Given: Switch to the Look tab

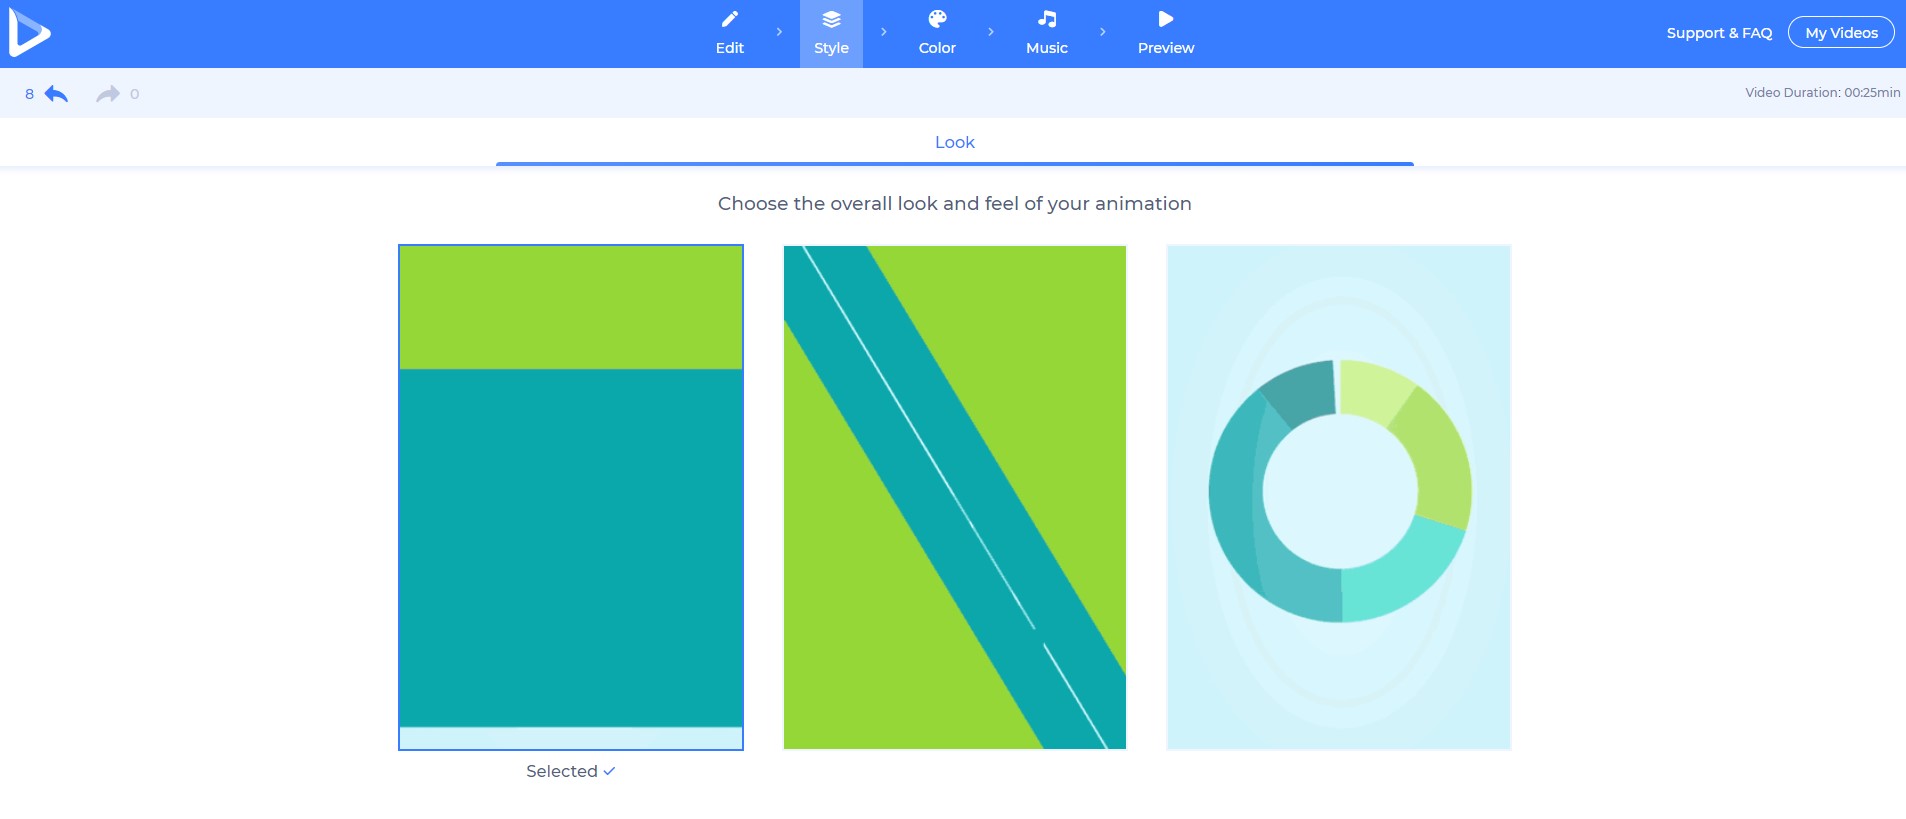Looking at the screenshot, I should [x=954, y=143].
